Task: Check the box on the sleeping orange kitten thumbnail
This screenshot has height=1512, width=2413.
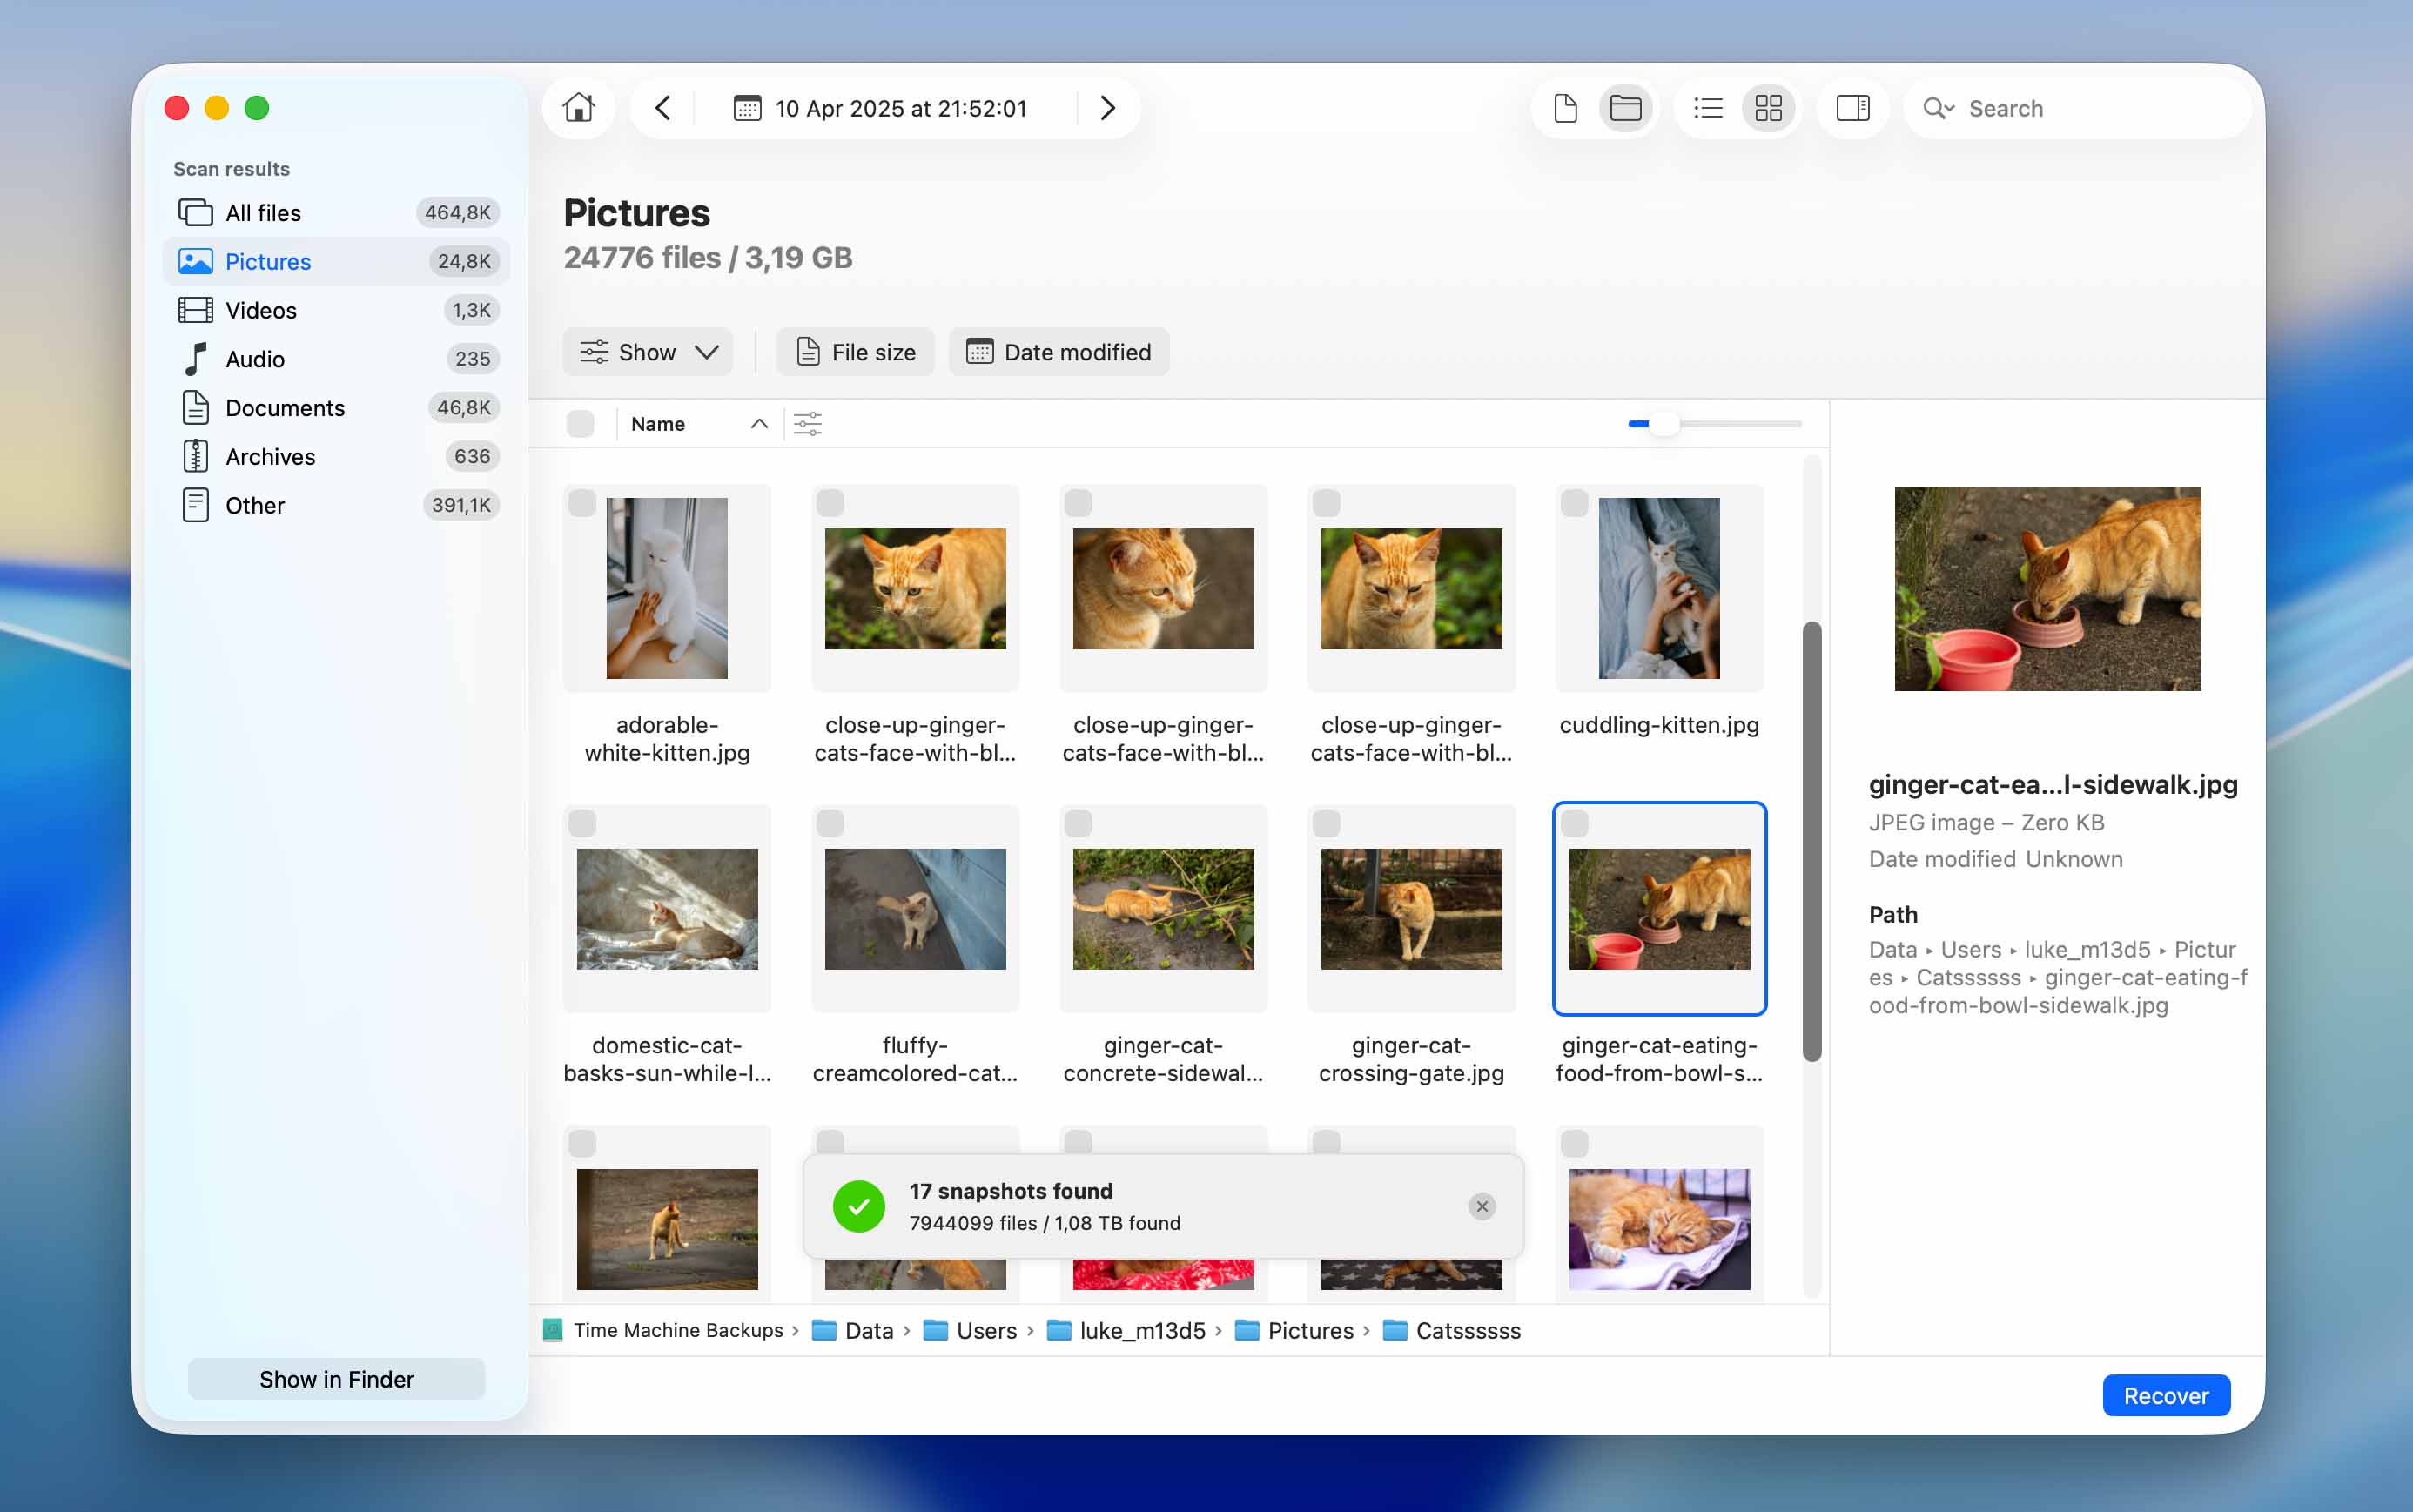Action: (1574, 1143)
